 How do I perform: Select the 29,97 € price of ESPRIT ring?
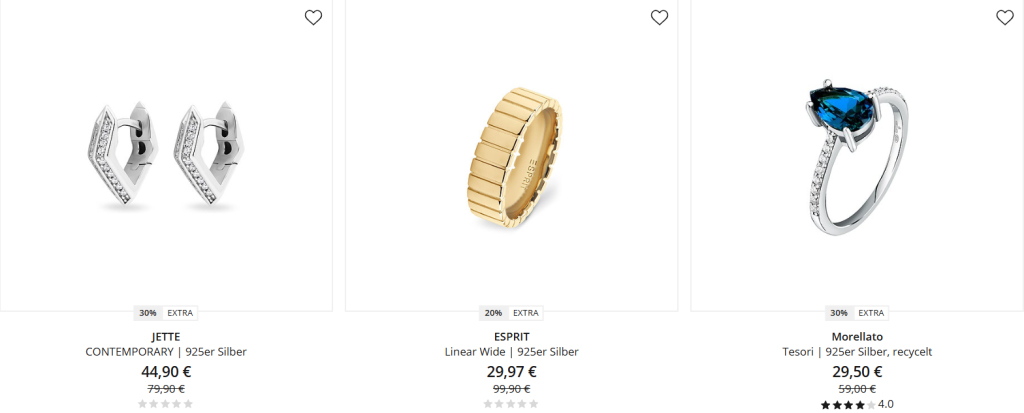(511, 372)
